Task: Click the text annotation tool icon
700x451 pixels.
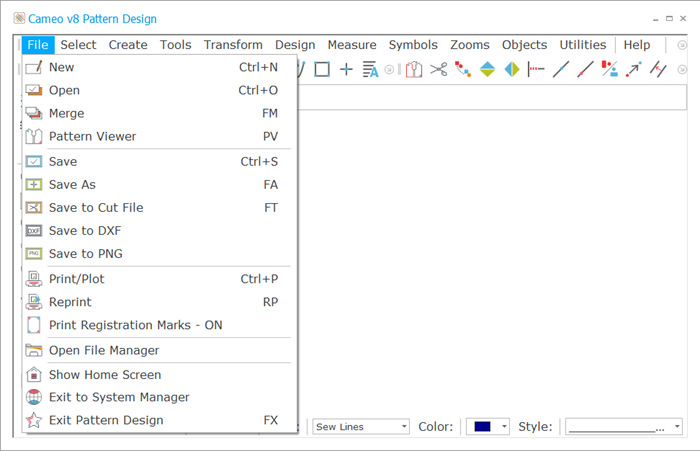Action: click(x=370, y=69)
